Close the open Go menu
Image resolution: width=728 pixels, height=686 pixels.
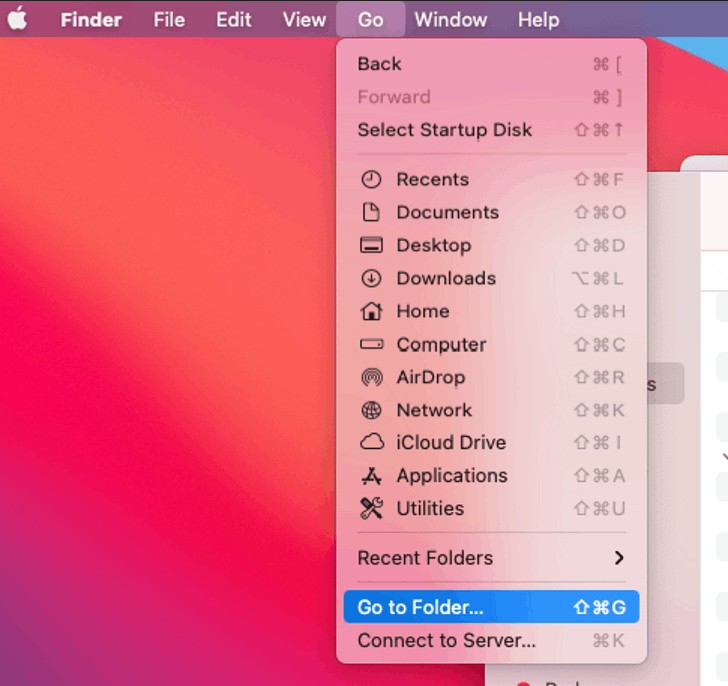pos(370,19)
